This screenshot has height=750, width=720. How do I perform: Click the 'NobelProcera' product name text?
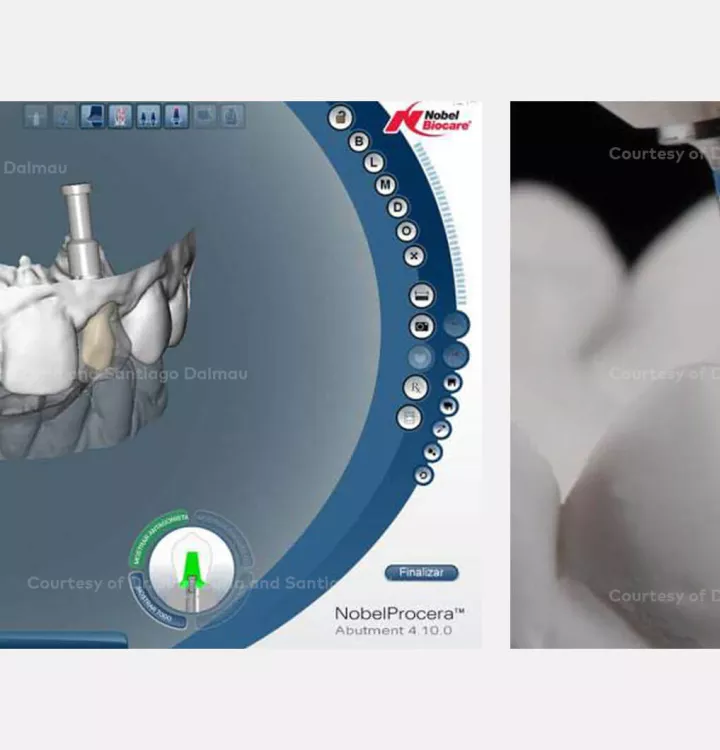click(x=399, y=613)
